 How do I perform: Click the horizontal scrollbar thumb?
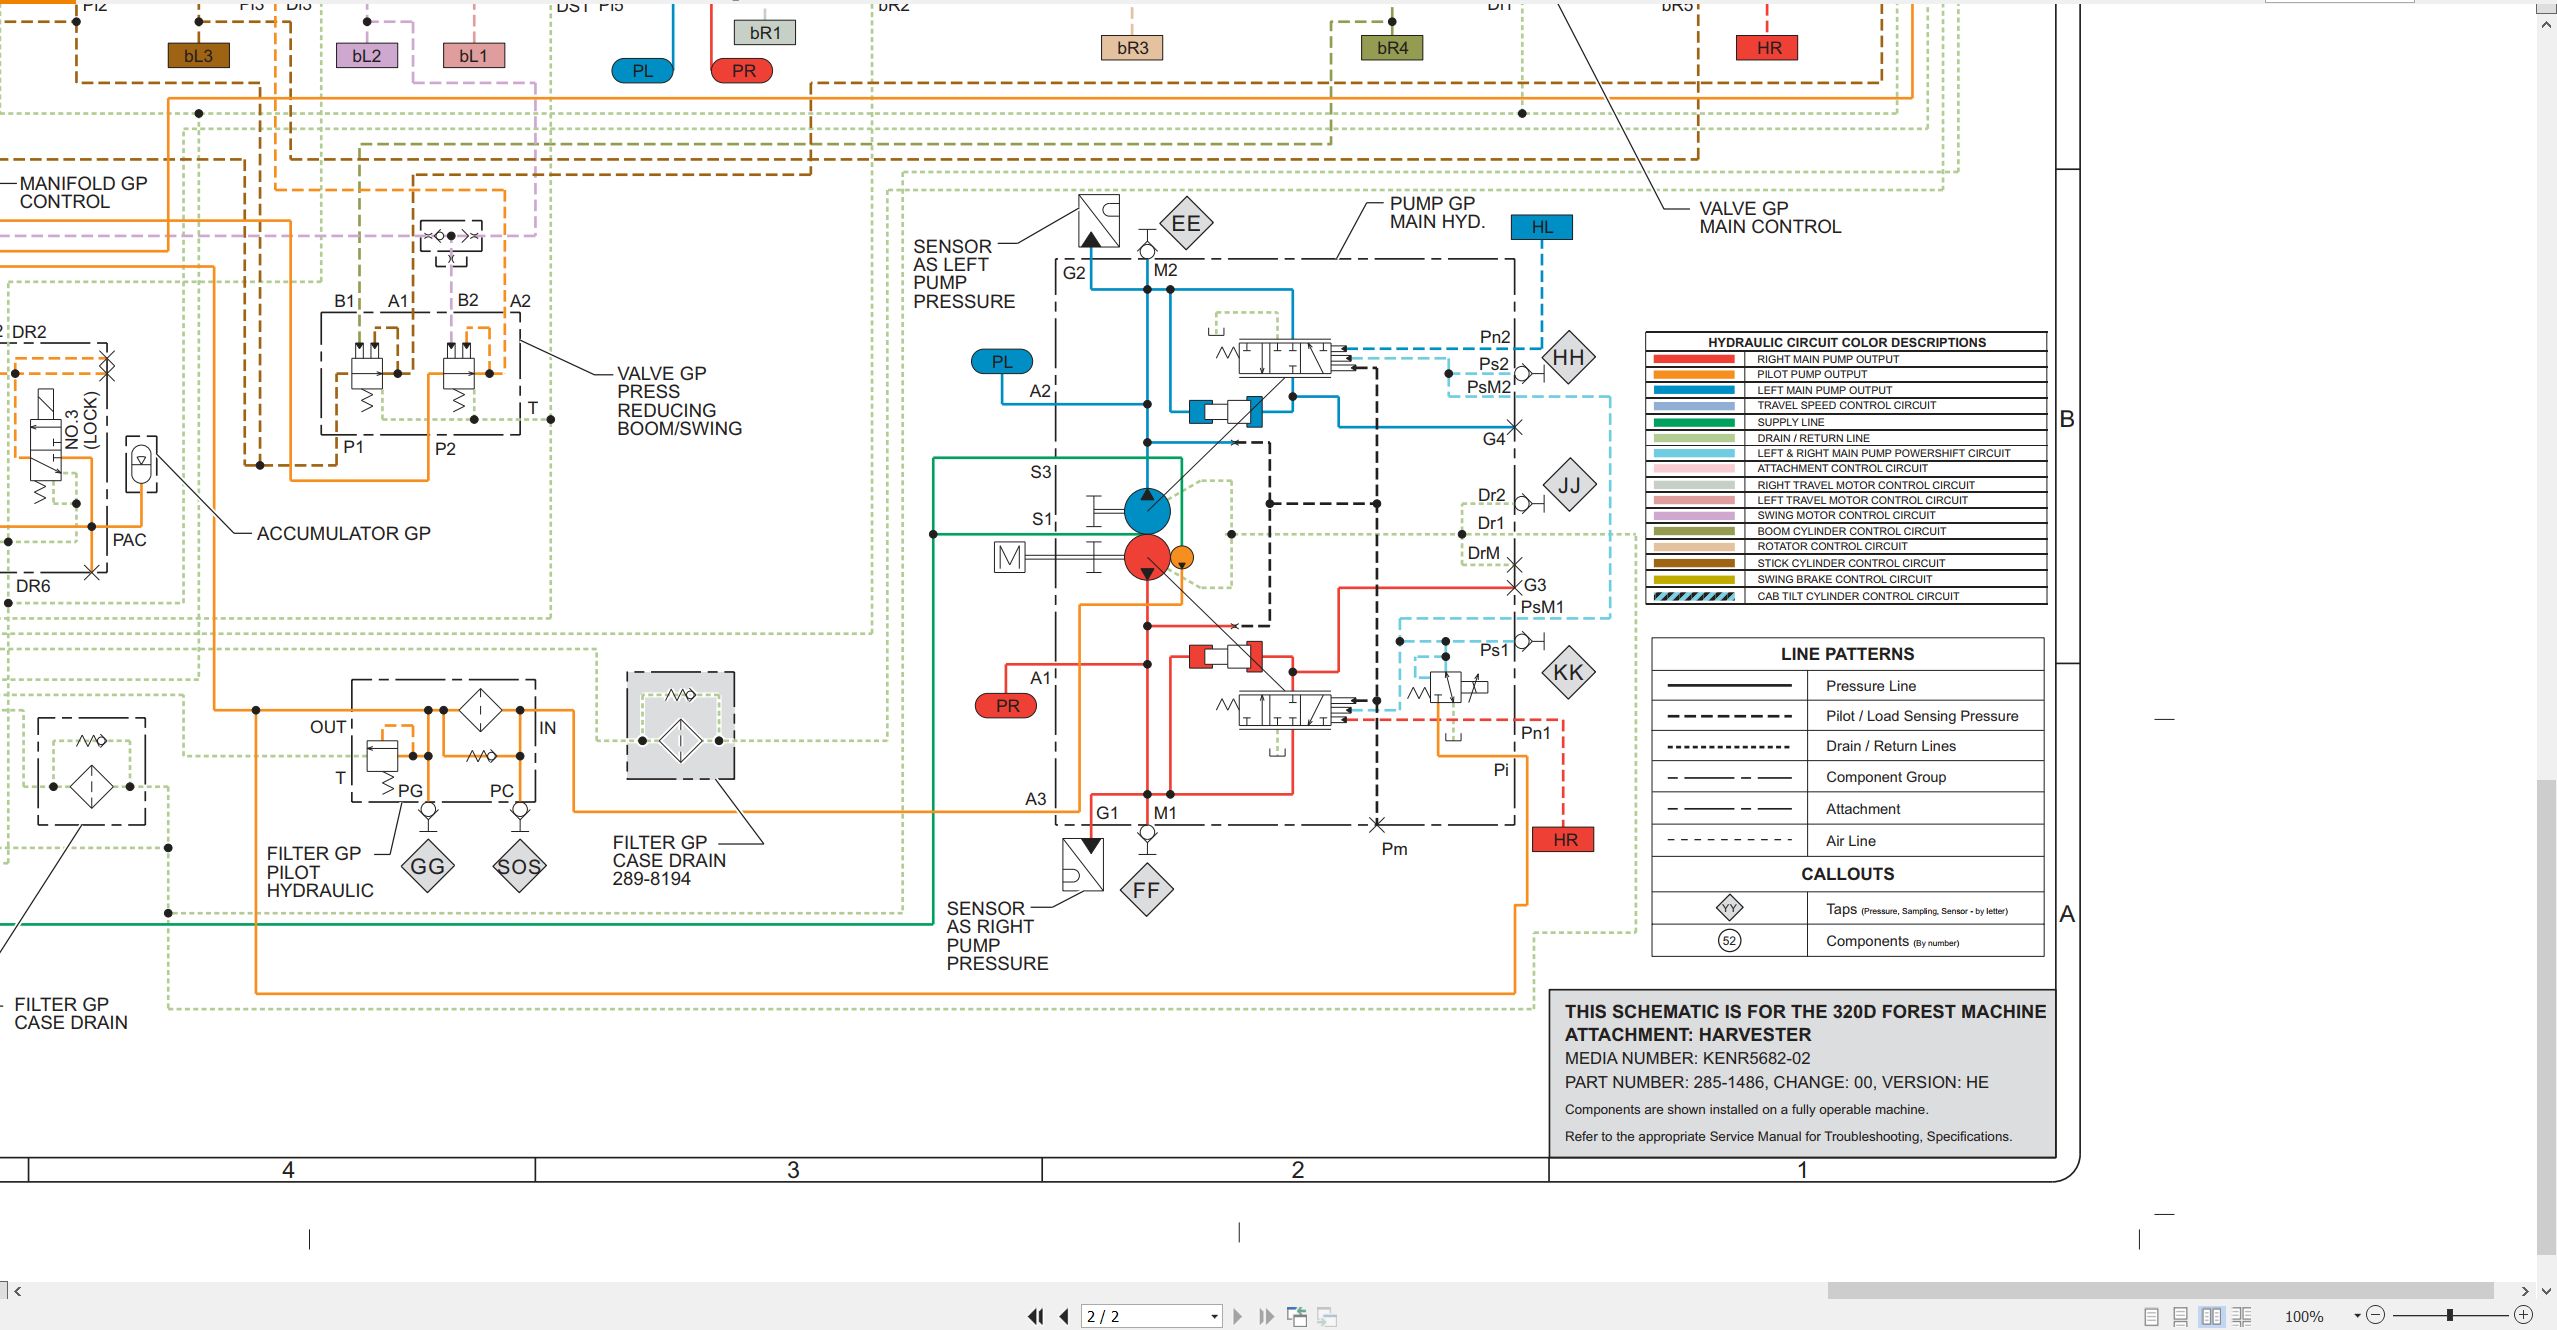click(2160, 1291)
